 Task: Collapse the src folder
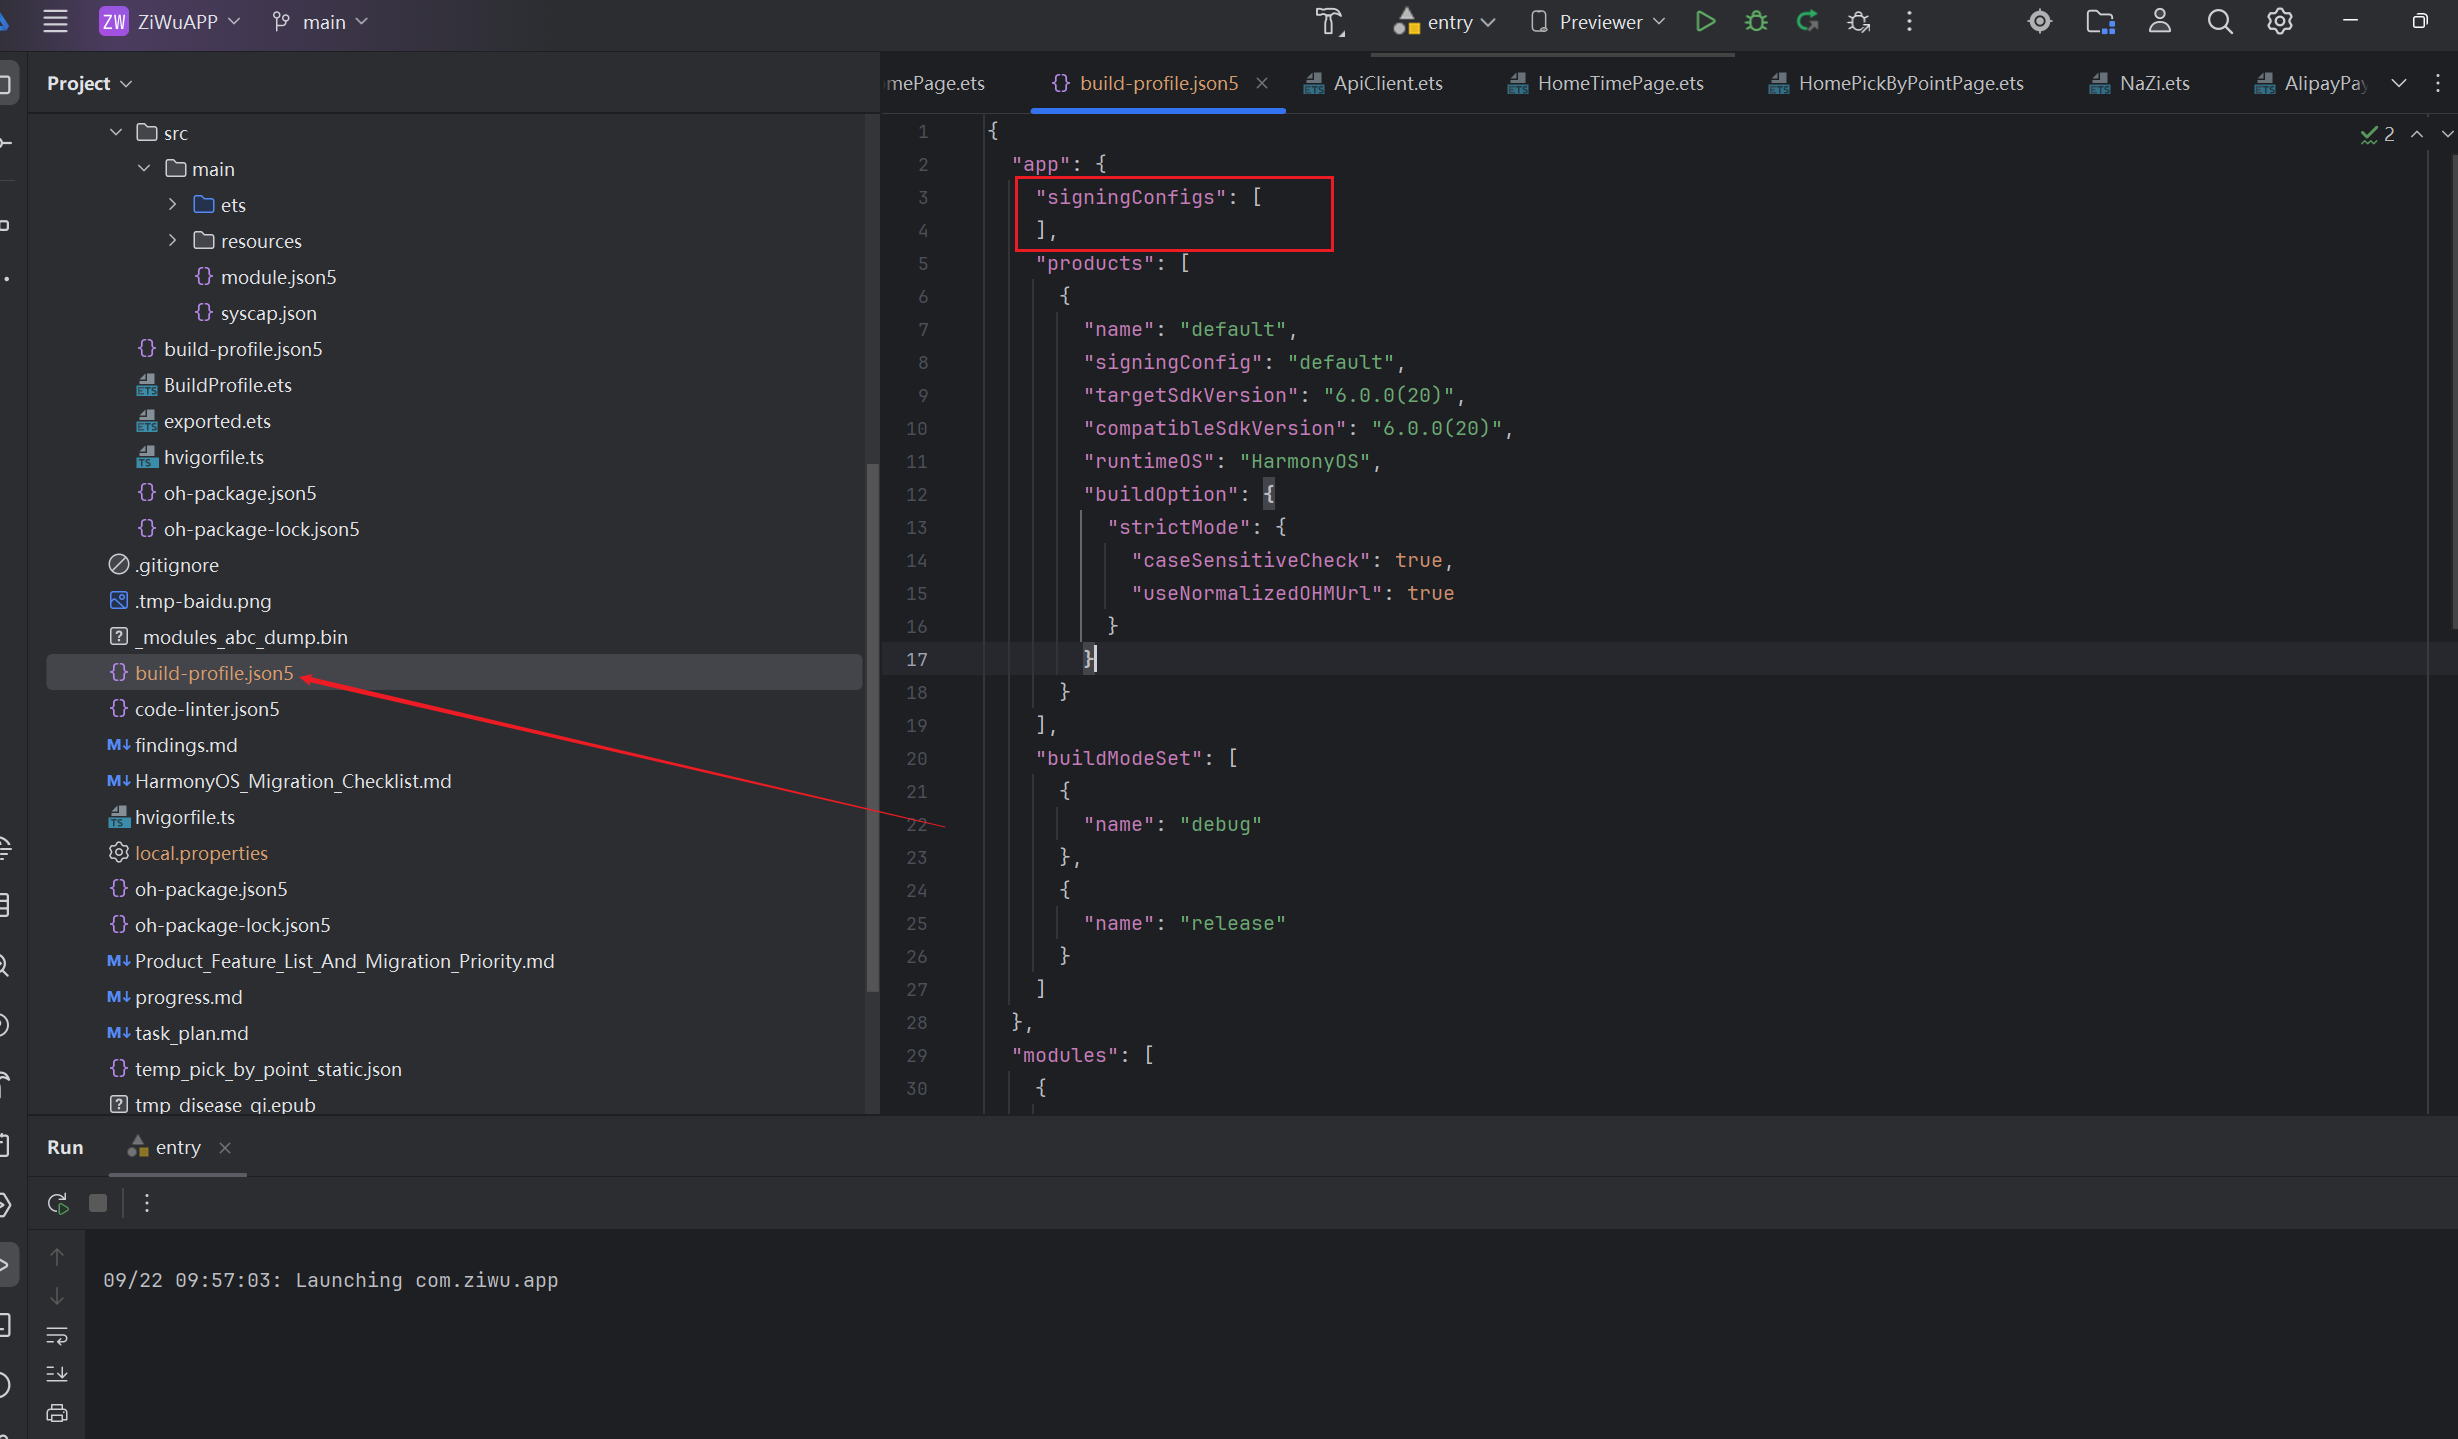click(116, 132)
